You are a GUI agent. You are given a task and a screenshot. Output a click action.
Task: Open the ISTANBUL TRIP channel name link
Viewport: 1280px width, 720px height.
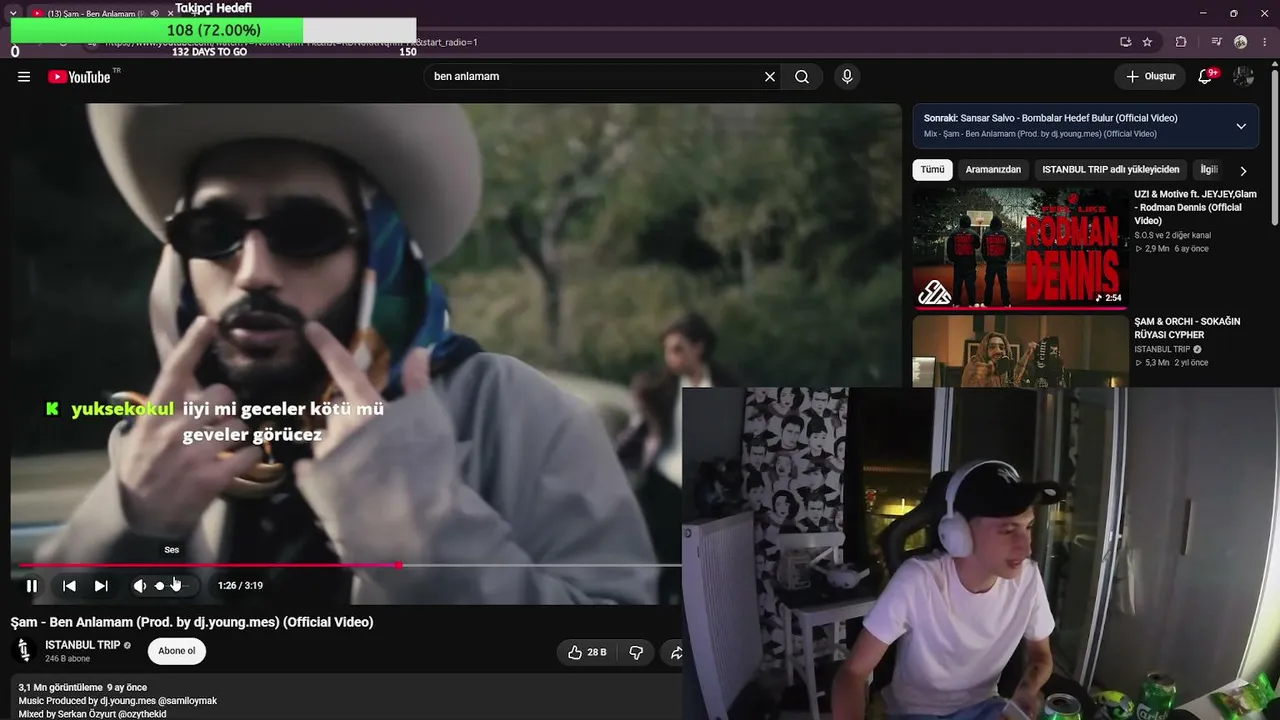(83, 645)
